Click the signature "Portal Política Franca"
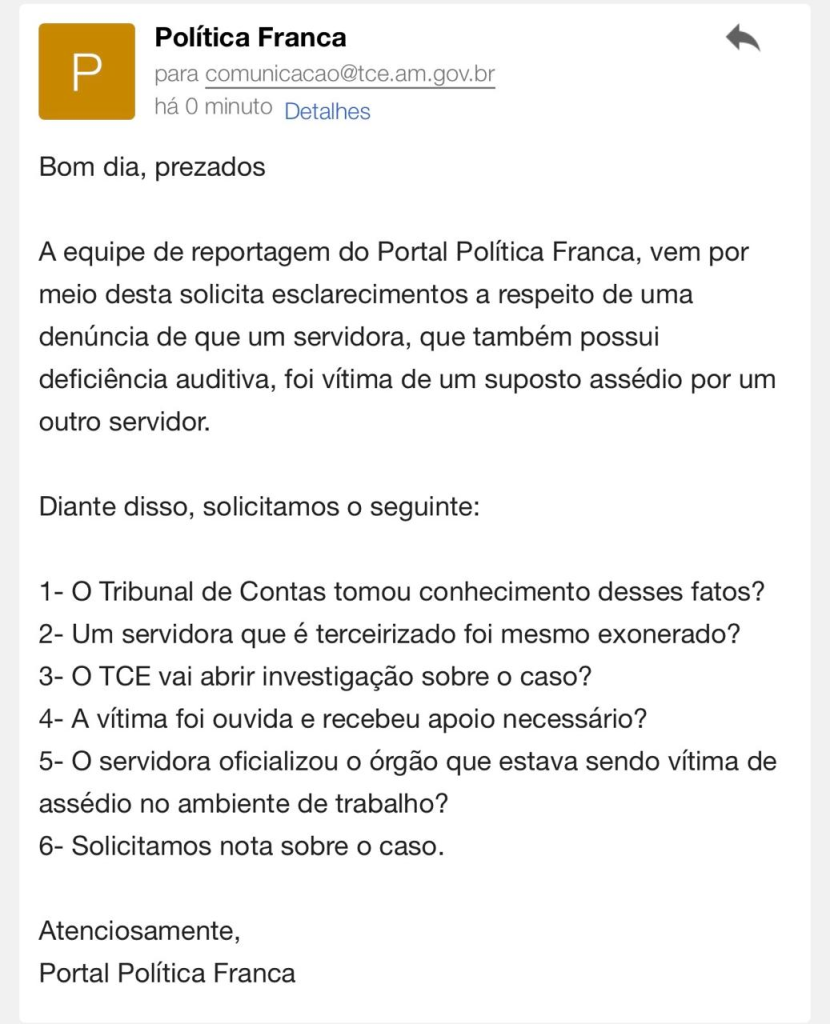The height and width of the screenshot is (1024, 830). (167, 973)
